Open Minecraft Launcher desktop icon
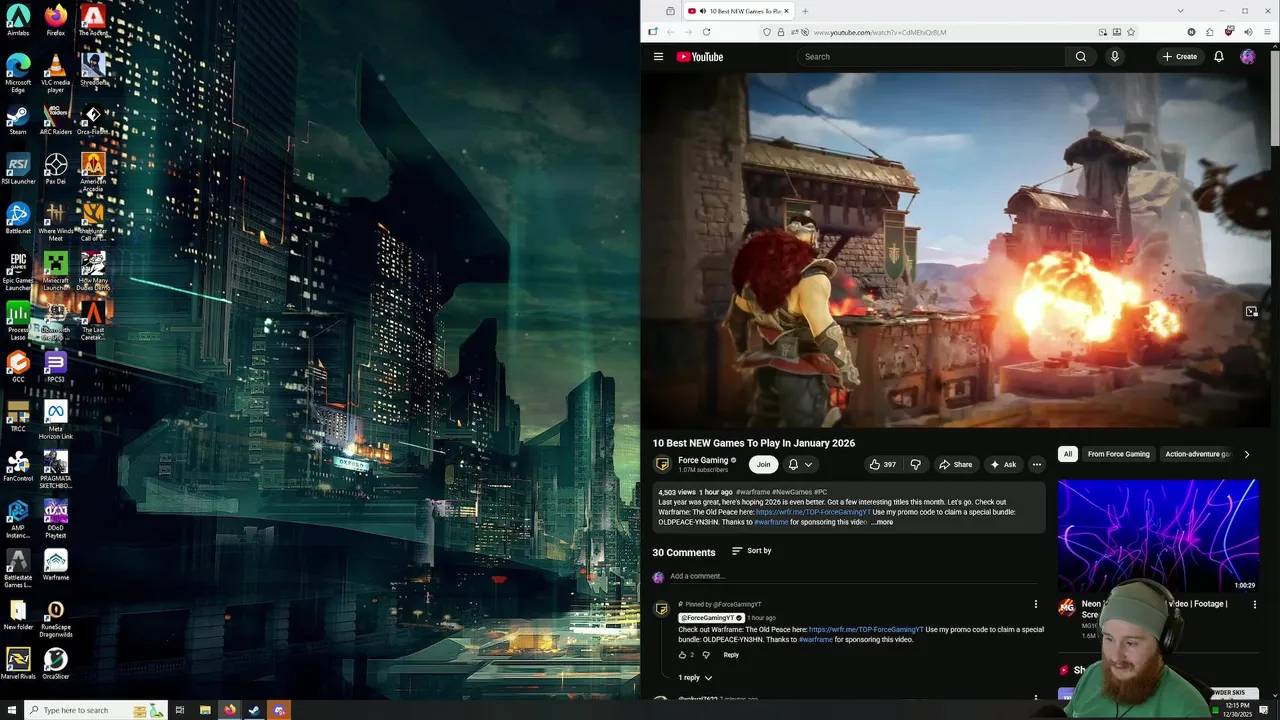The height and width of the screenshot is (720, 1280). [x=56, y=270]
